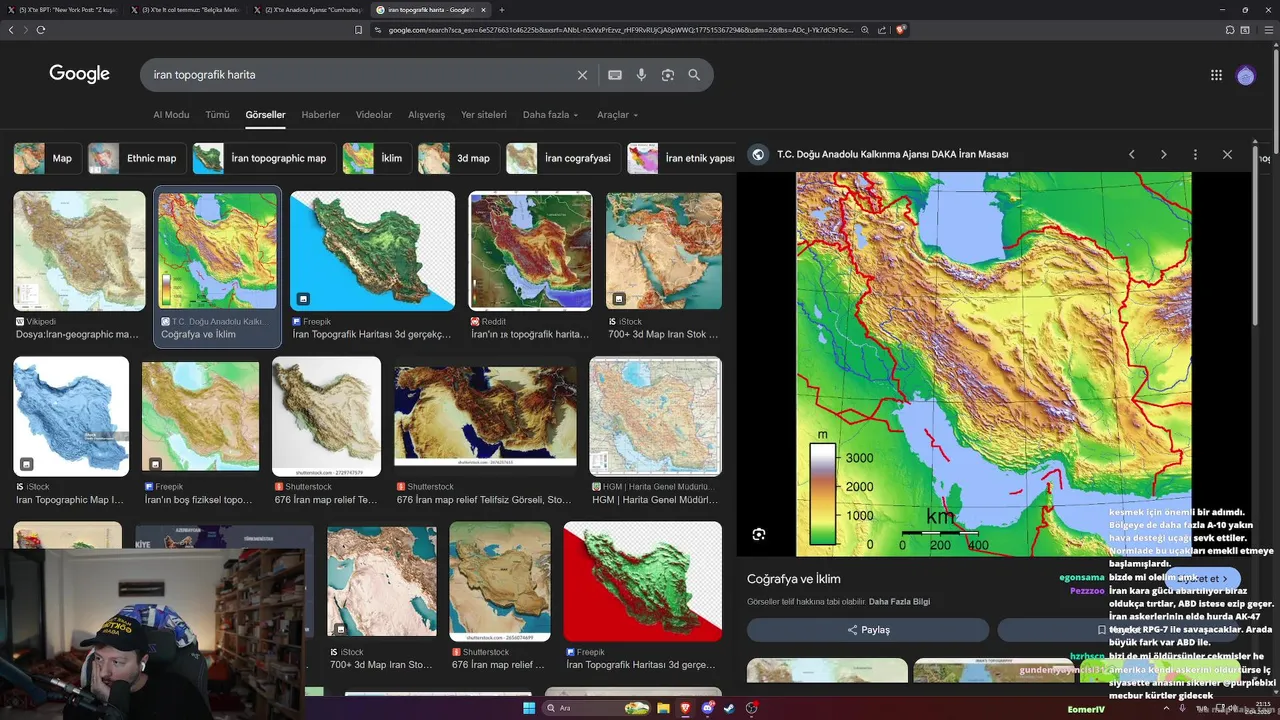The width and height of the screenshot is (1280, 720).
Task: Click the taskbar search box labeled Ara
Action: point(597,708)
